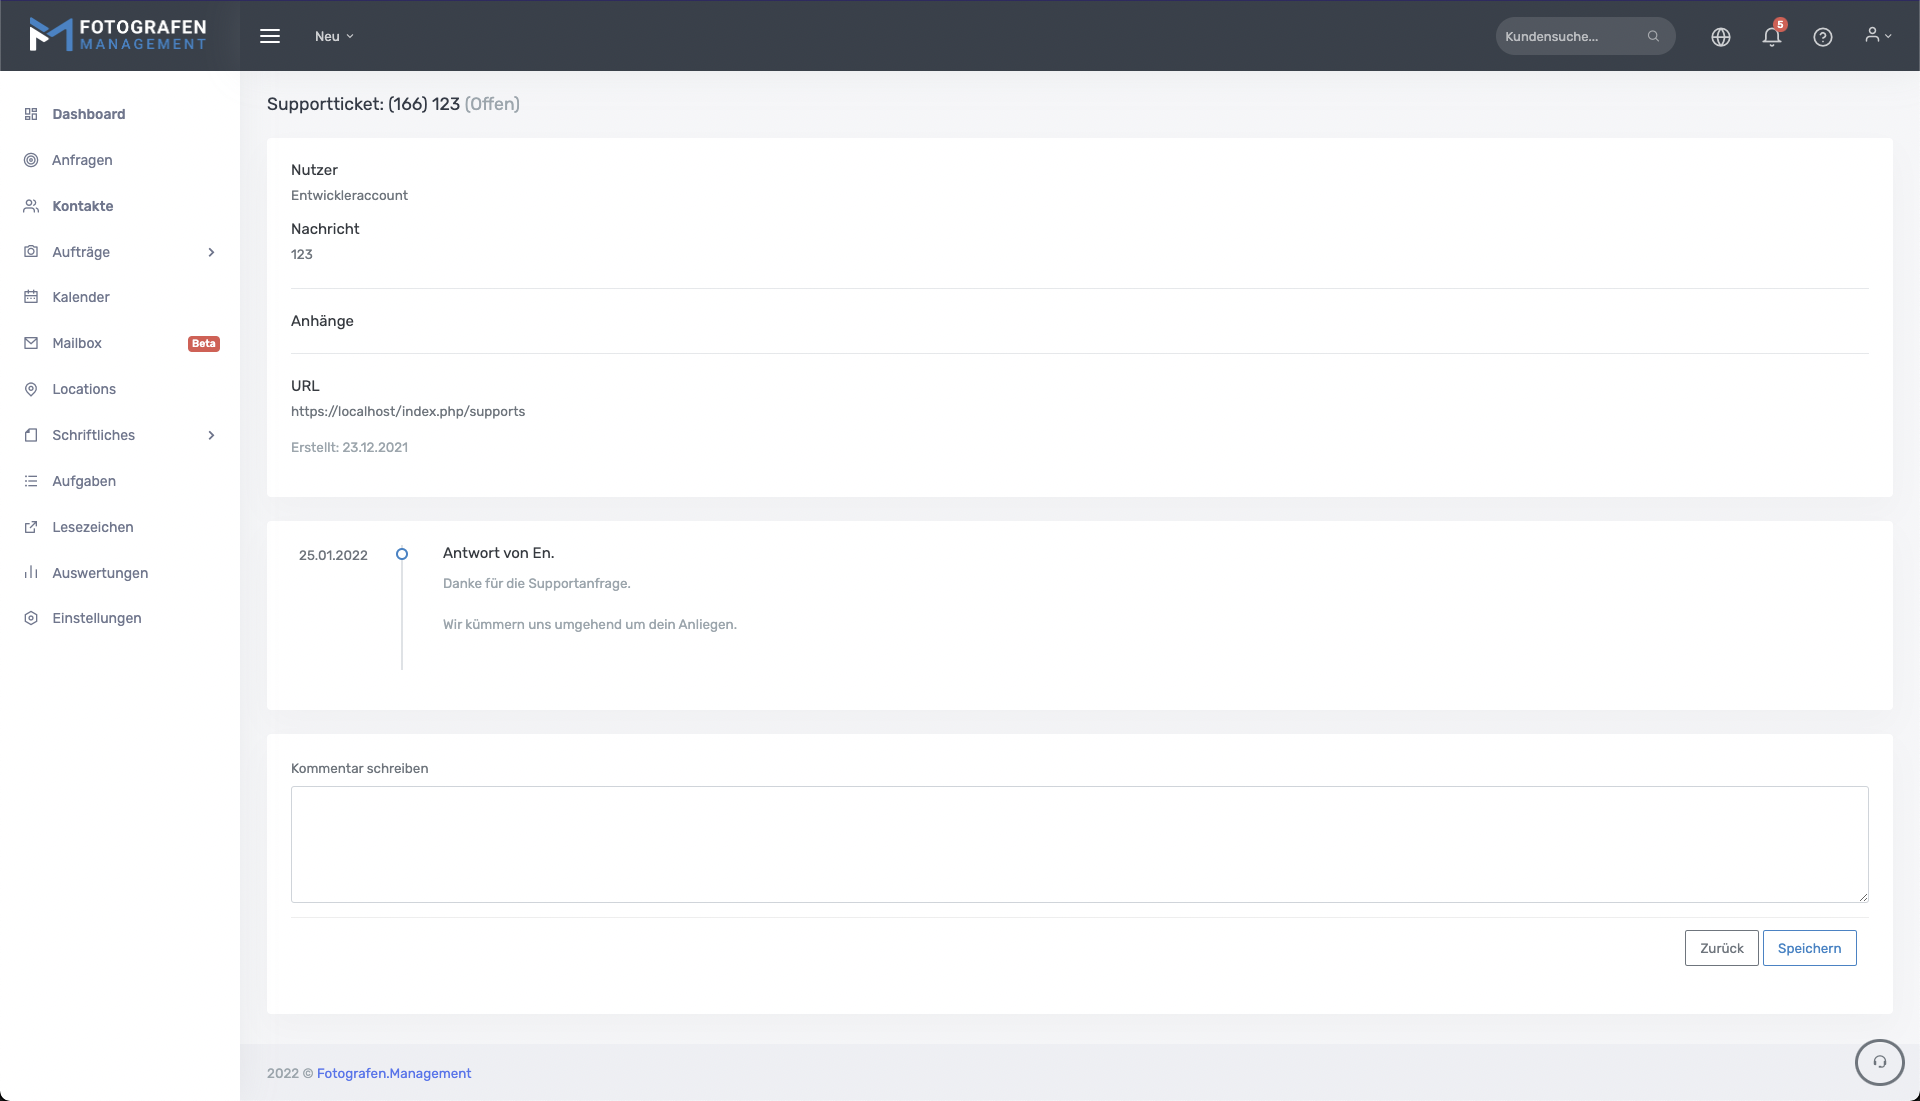The height and width of the screenshot is (1101, 1920).
Task: Click the Kalender calendar icon
Action: pyautogui.click(x=31, y=297)
